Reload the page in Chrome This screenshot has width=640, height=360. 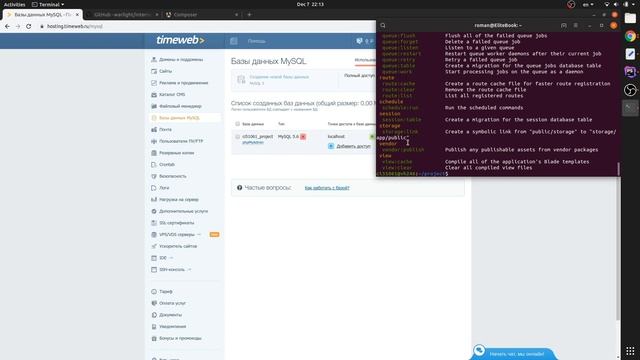click(29, 26)
